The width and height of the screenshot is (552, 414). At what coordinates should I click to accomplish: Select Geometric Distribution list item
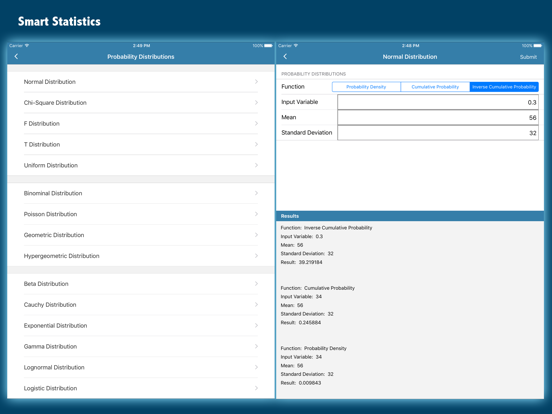(141, 235)
